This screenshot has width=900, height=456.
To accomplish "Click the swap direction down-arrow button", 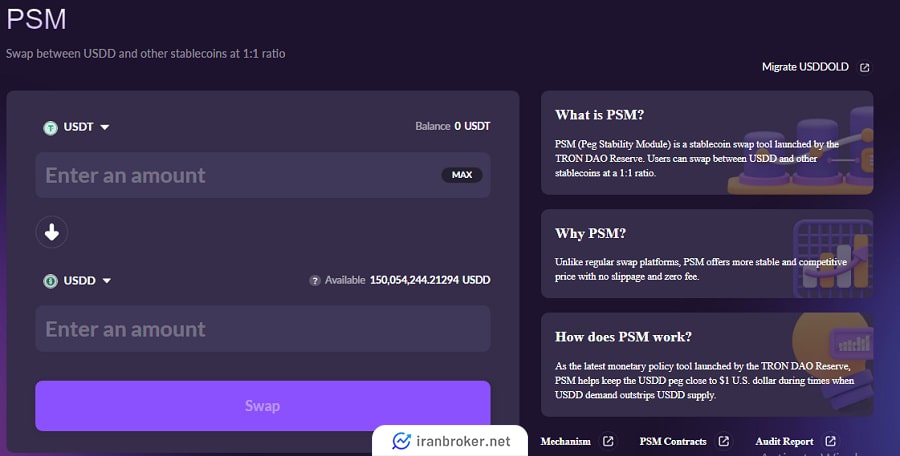I will point(52,232).
